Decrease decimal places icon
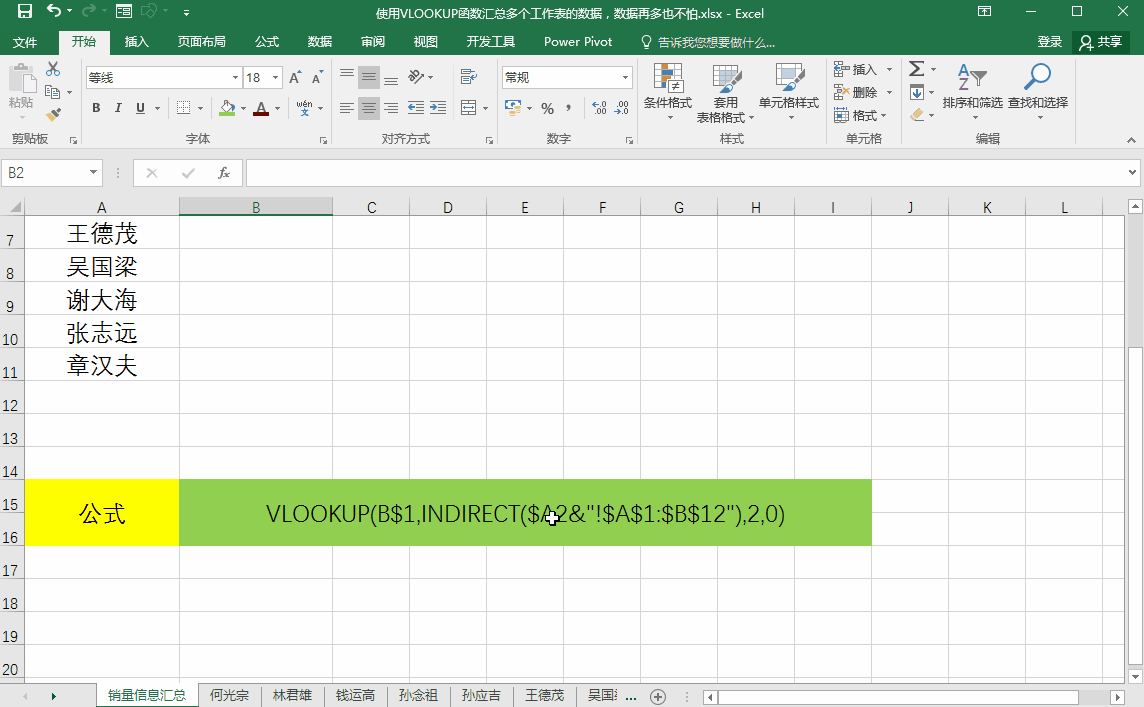 pyautogui.click(x=622, y=109)
